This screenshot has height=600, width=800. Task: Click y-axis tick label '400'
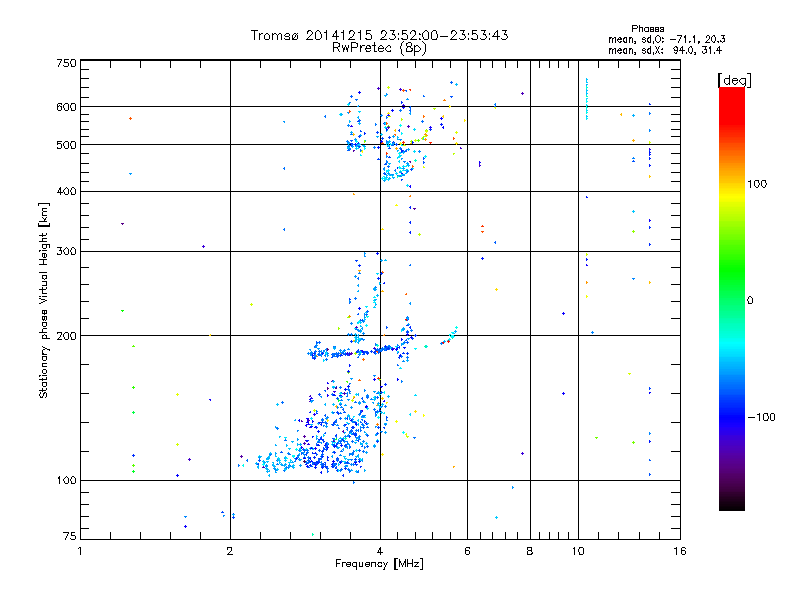pos(66,192)
